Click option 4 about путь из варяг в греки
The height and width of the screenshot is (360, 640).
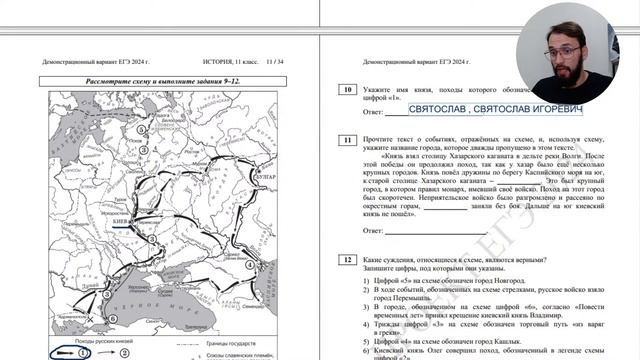coord(484,328)
